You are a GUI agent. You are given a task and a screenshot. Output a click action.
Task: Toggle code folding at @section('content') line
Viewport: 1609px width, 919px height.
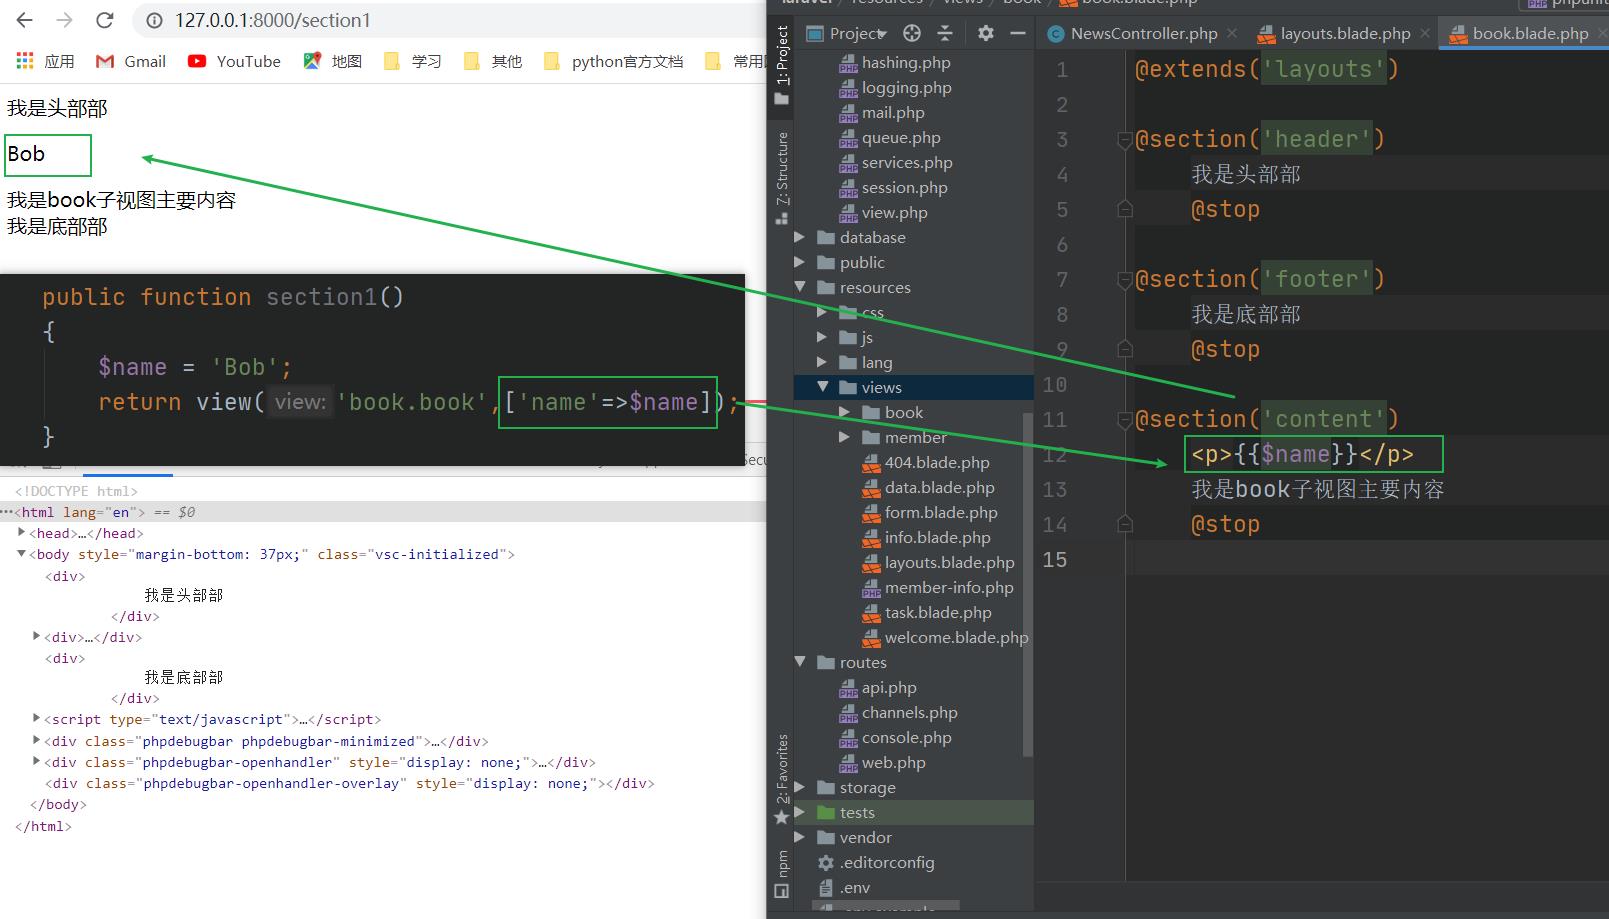1124,420
